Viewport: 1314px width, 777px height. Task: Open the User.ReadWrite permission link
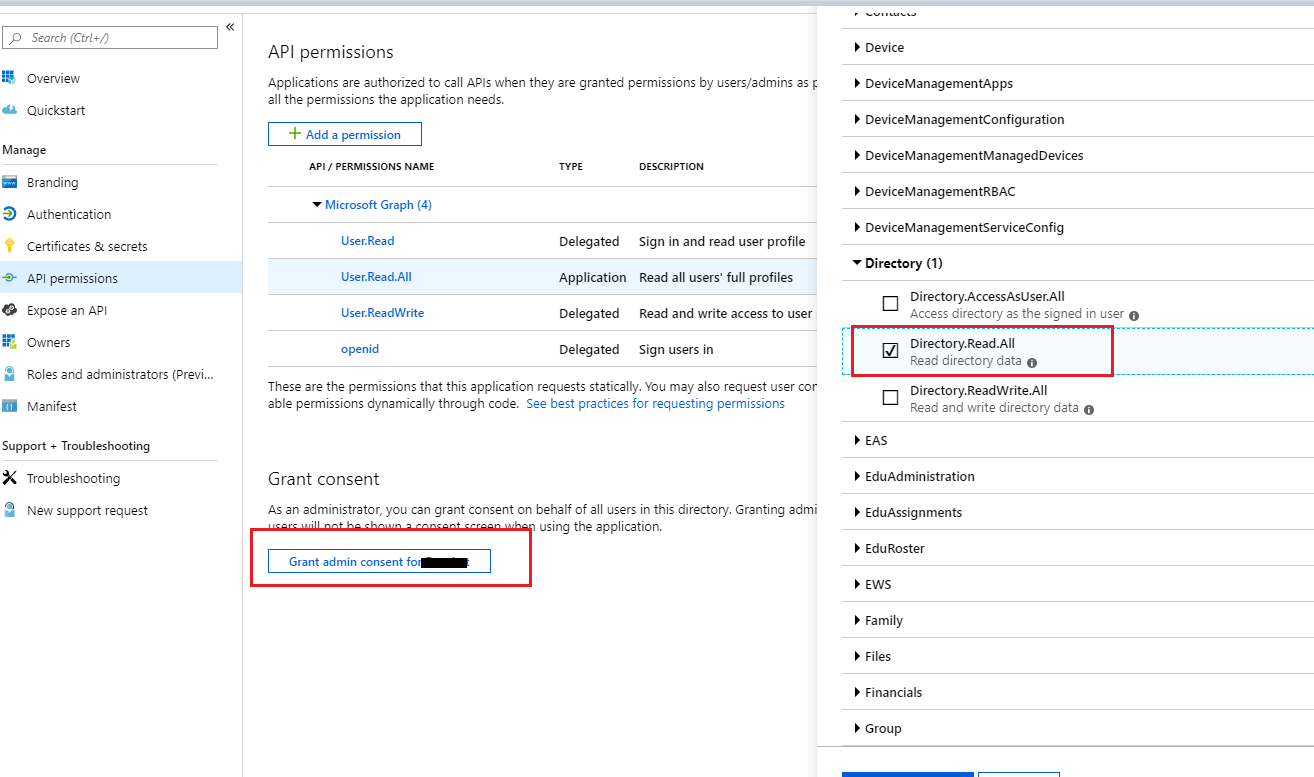coord(382,313)
